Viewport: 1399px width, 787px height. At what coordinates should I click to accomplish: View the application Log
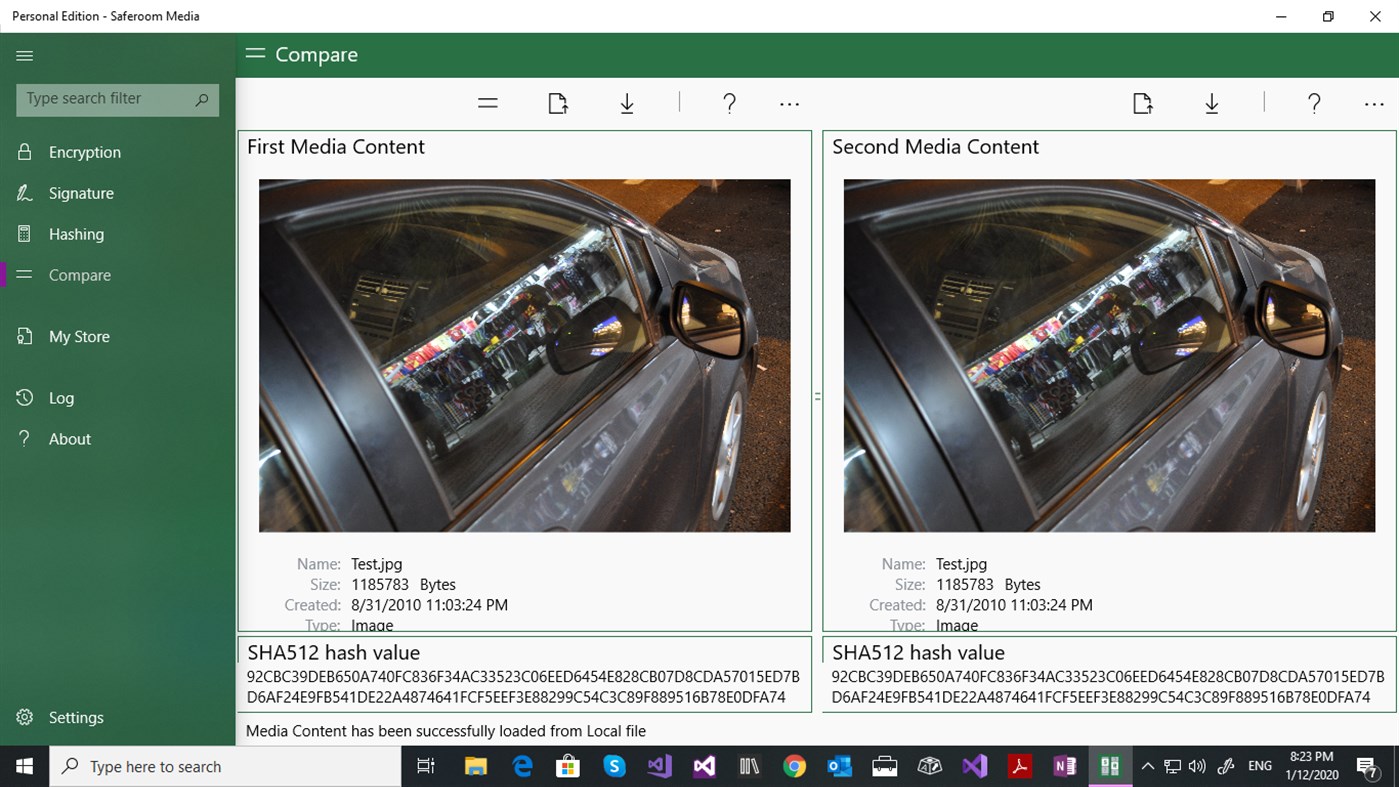coord(62,397)
